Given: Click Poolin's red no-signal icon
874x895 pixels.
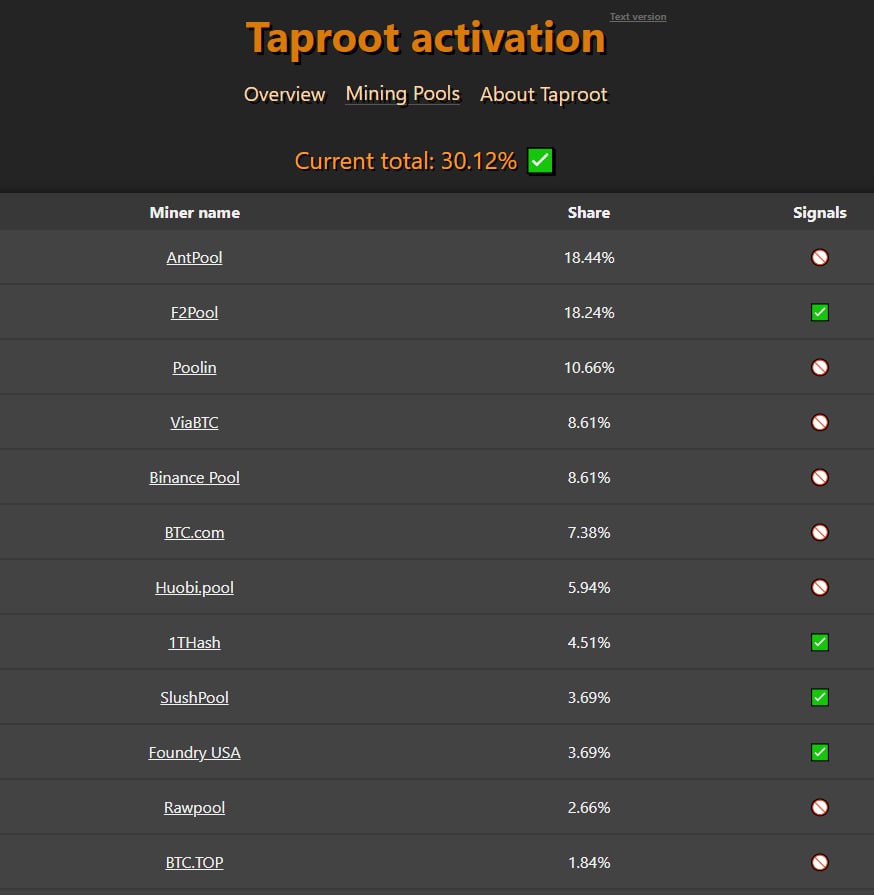Looking at the screenshot, I should point(820,368).
